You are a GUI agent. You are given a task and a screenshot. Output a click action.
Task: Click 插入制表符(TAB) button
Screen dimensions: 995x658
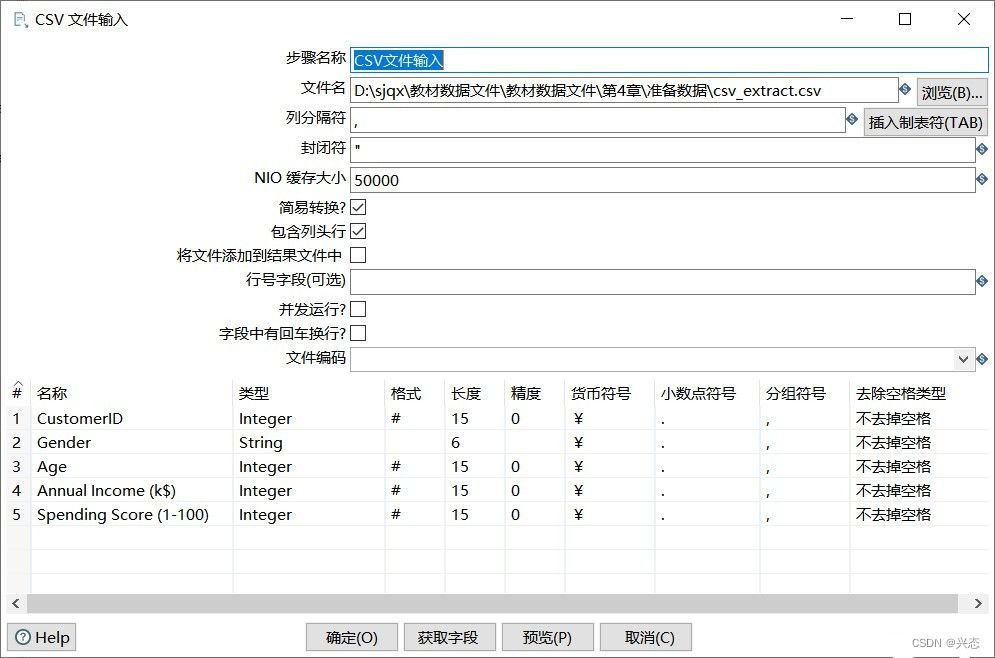pyautogui.click(x=926, y=122)
